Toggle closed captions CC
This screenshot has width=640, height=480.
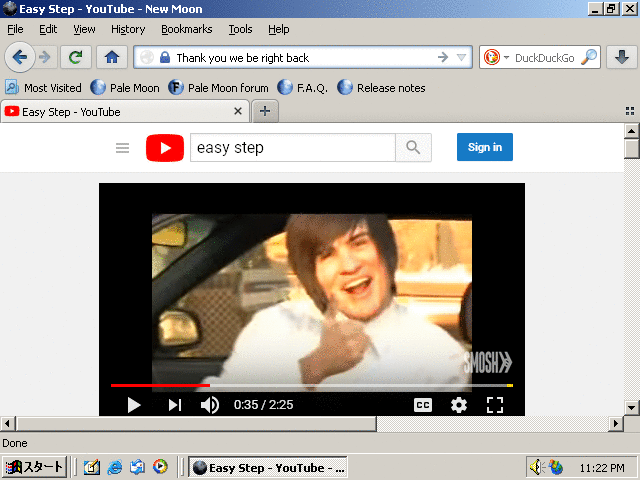pos(423,405)
